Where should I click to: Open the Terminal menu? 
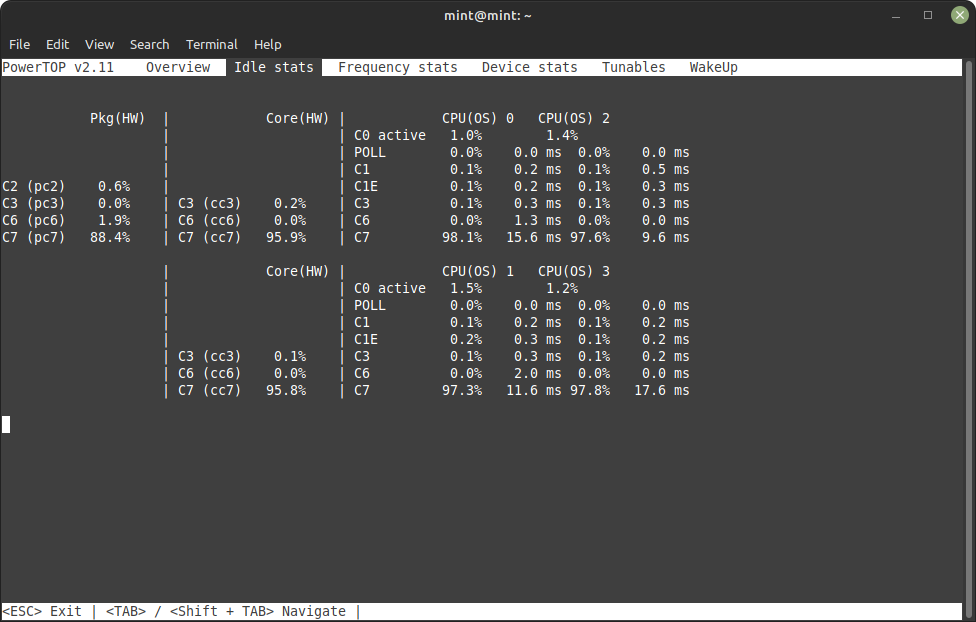tap(211, 44)
